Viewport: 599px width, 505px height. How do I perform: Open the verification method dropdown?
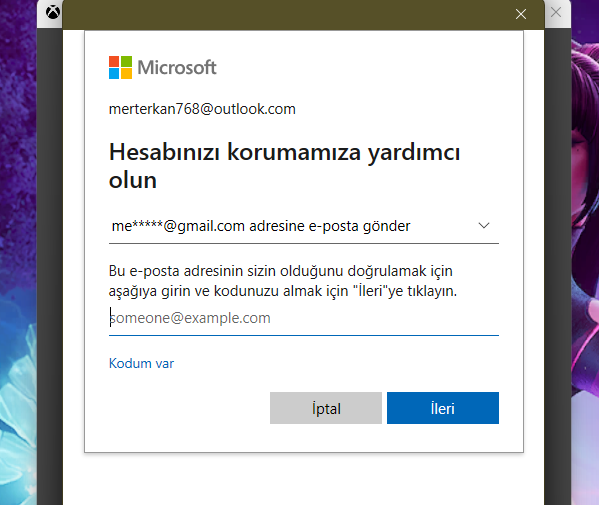click(x=304, y=226)
